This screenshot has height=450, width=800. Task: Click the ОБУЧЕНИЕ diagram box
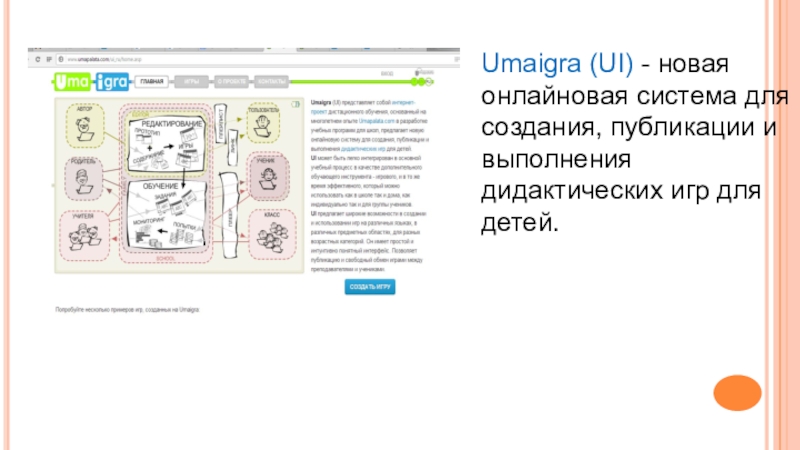pyautogui.click(x=167, y=215)
